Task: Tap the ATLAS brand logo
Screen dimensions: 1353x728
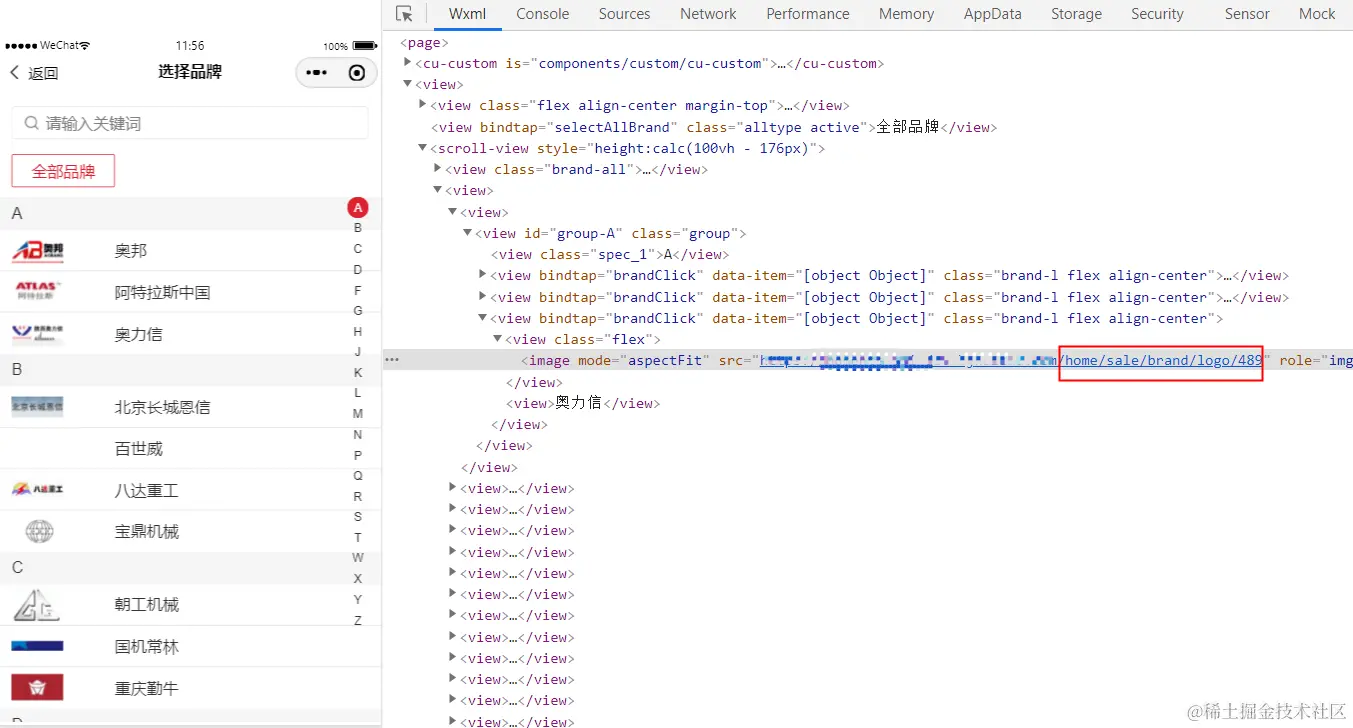Action: [37, 292]
